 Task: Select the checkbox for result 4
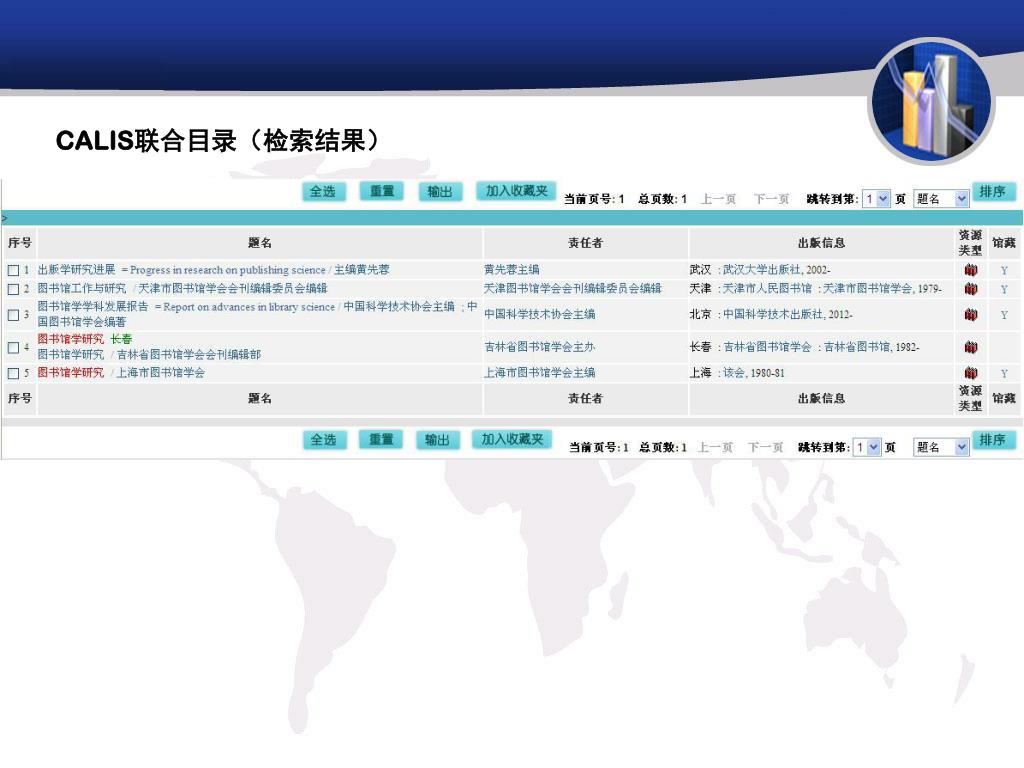pyautogui.click(x=13, y=348)
